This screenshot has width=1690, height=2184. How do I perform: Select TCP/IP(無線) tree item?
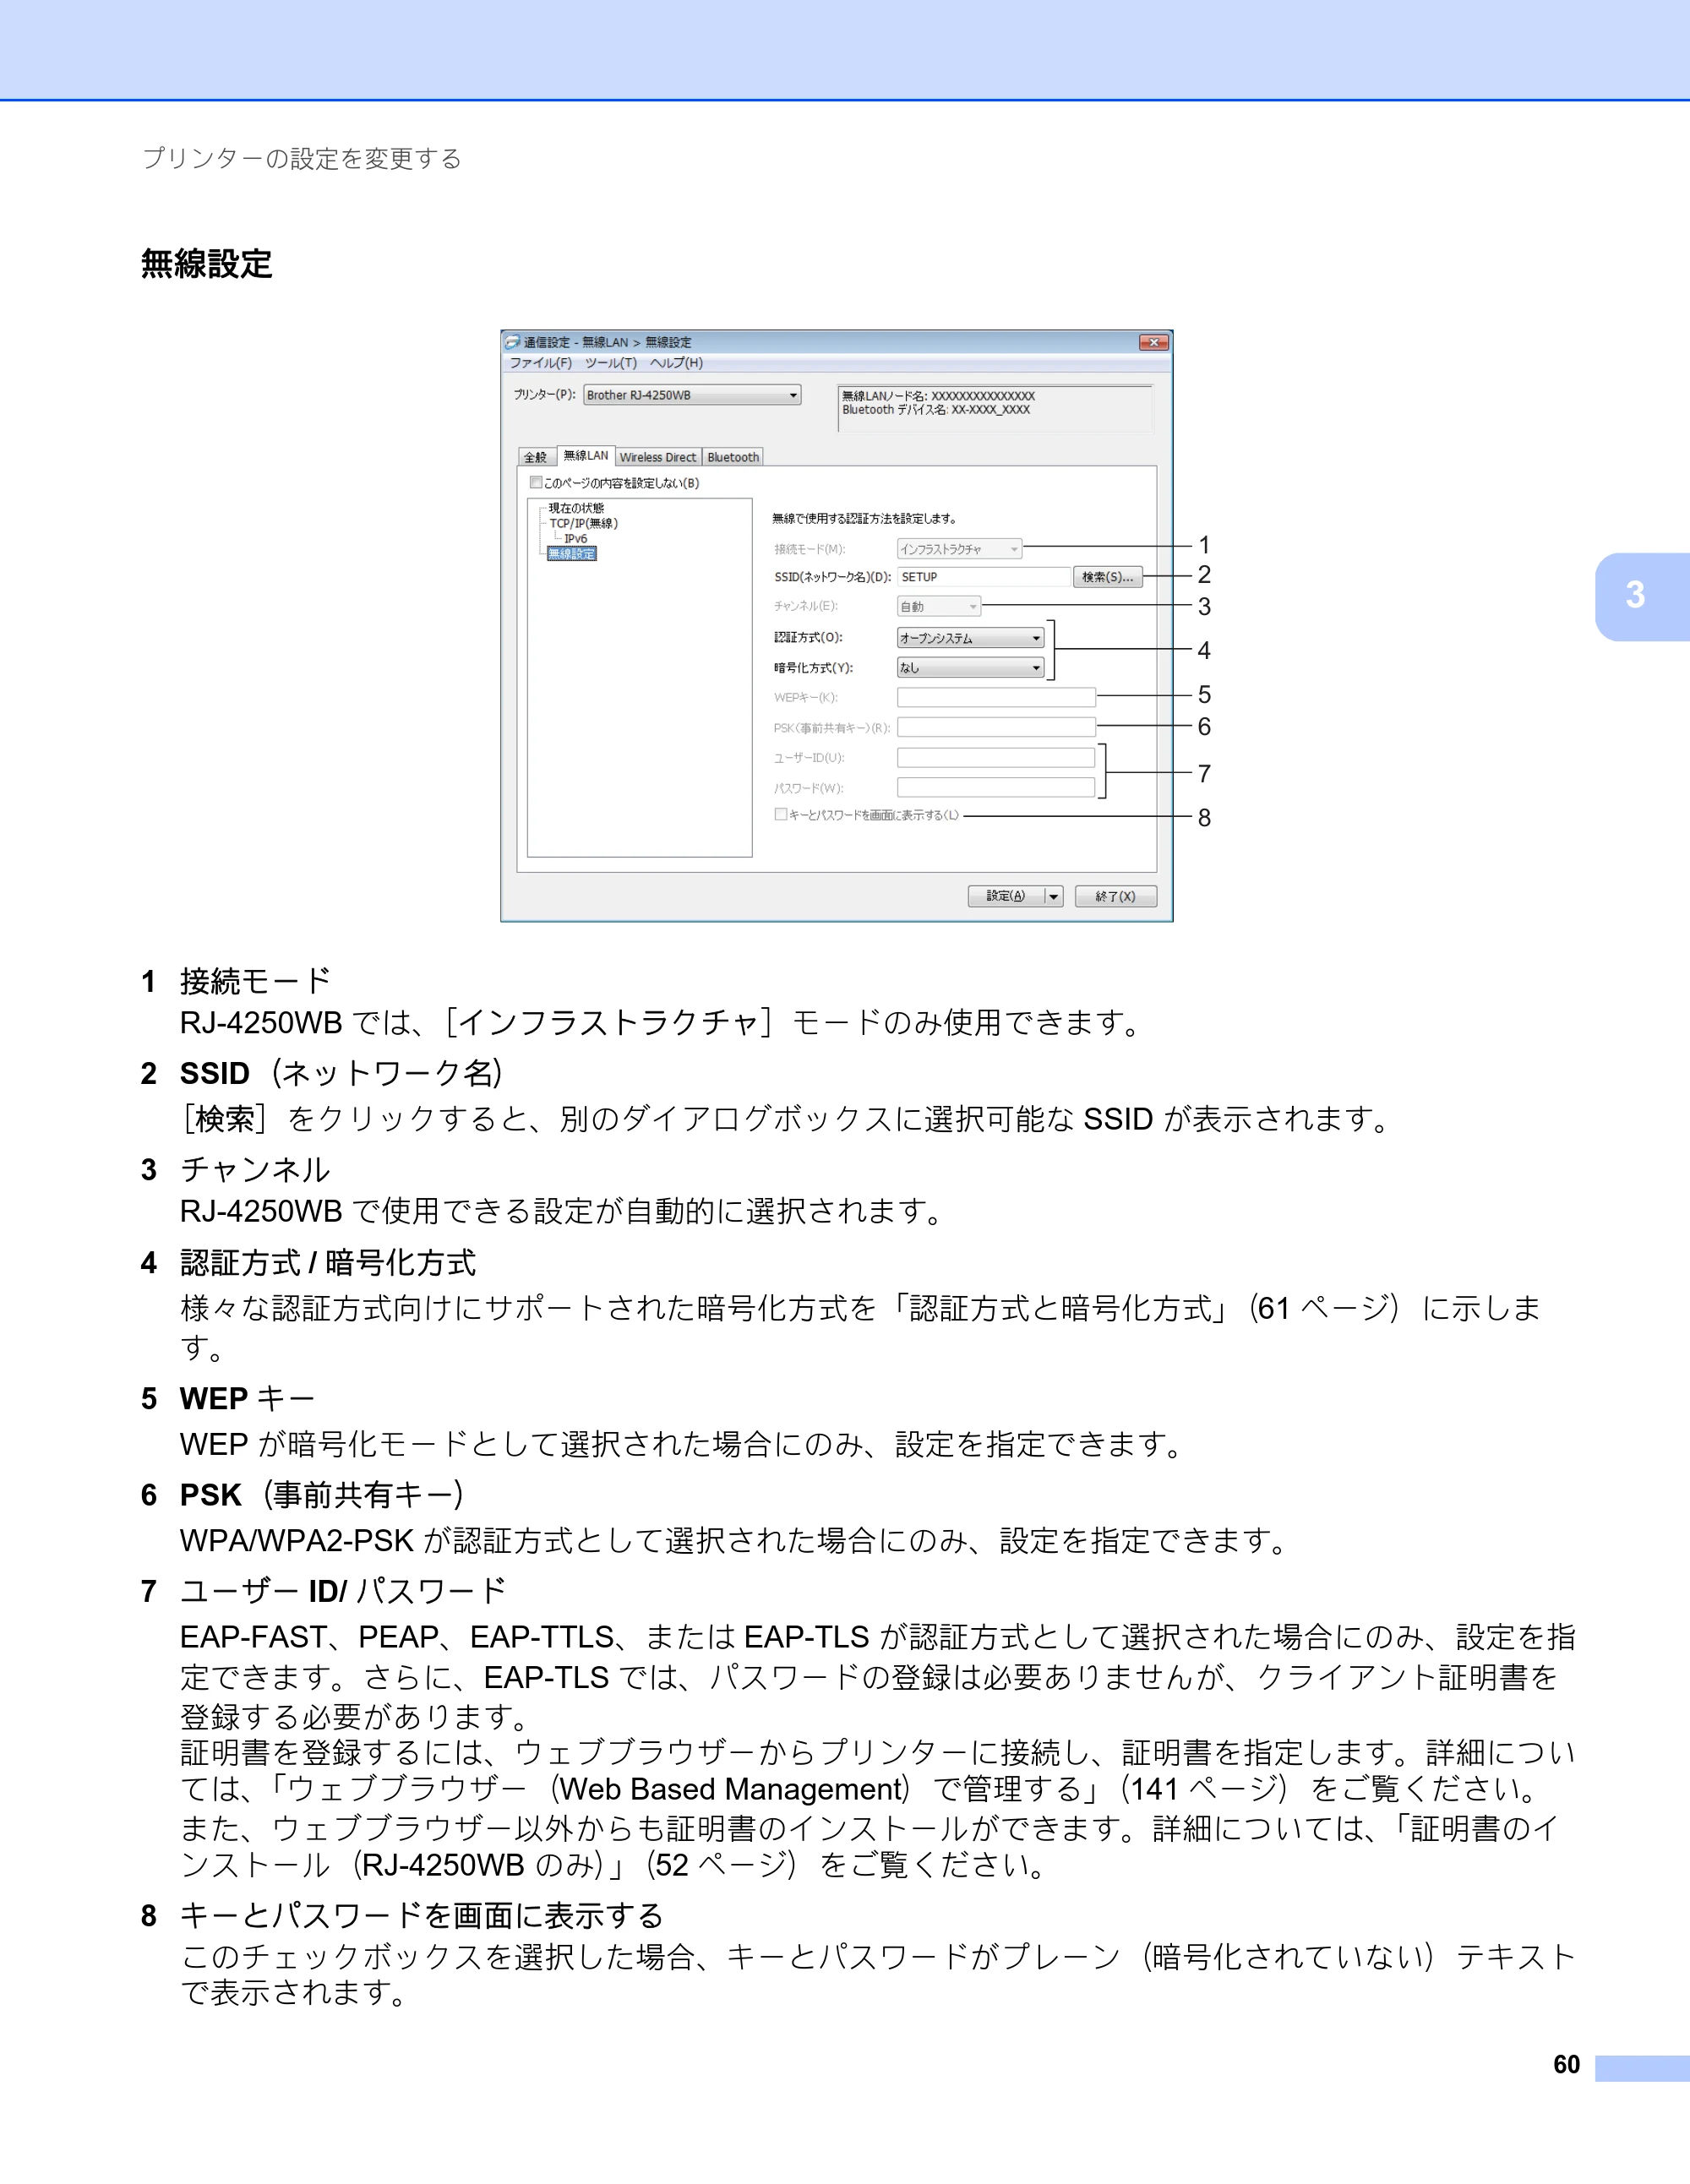583,523
